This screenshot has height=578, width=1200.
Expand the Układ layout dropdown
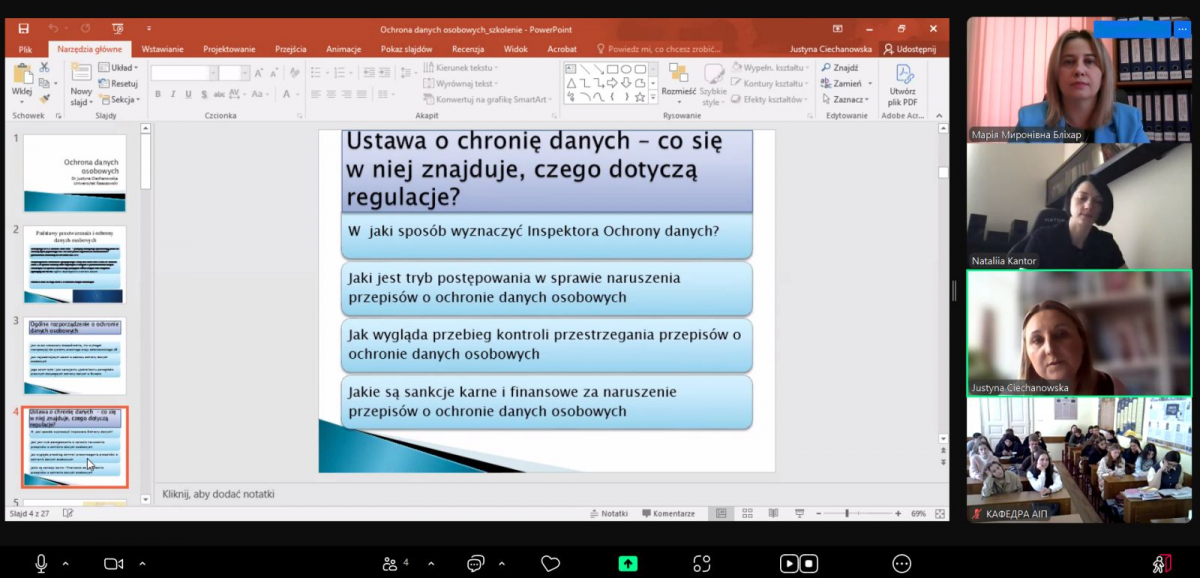120,68
